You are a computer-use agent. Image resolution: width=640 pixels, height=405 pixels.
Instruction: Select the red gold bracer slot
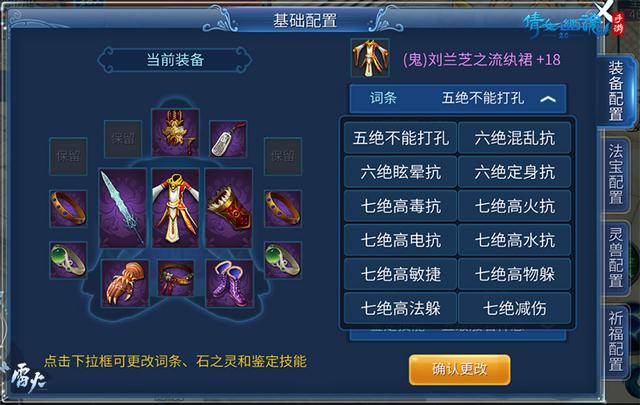(x=229, y=208)
